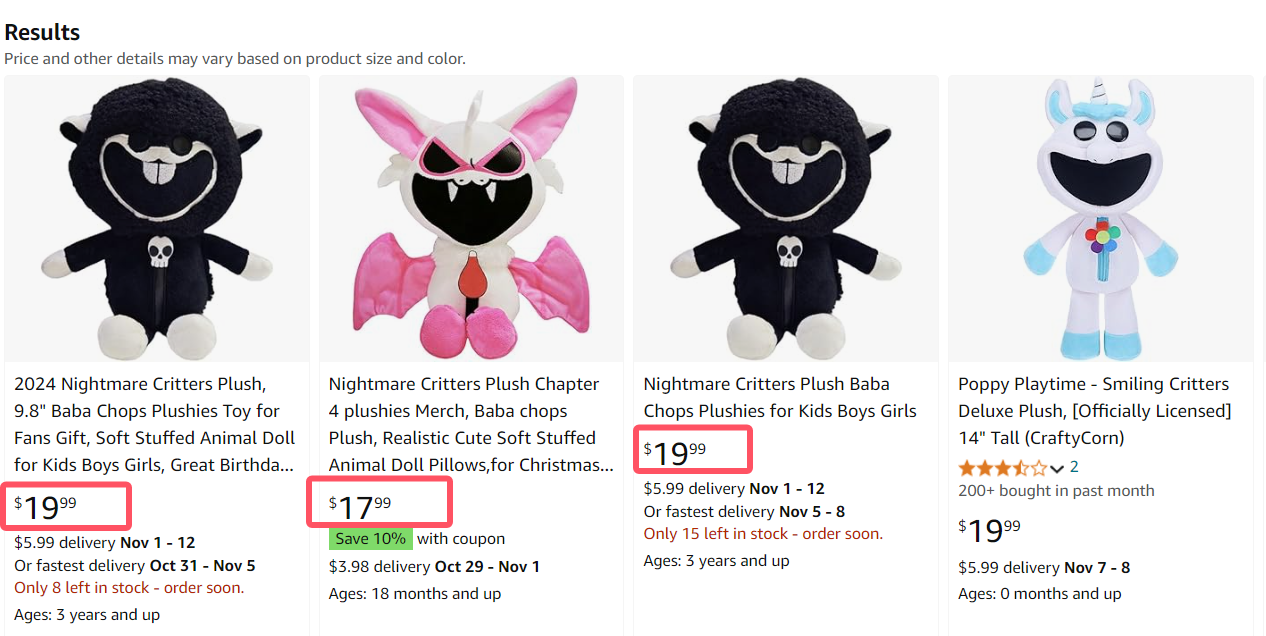This screenshot has height=636, width=1266.
Task: Click the $19.99 price under Baba Chops Plushies
Action: point(675,453)
